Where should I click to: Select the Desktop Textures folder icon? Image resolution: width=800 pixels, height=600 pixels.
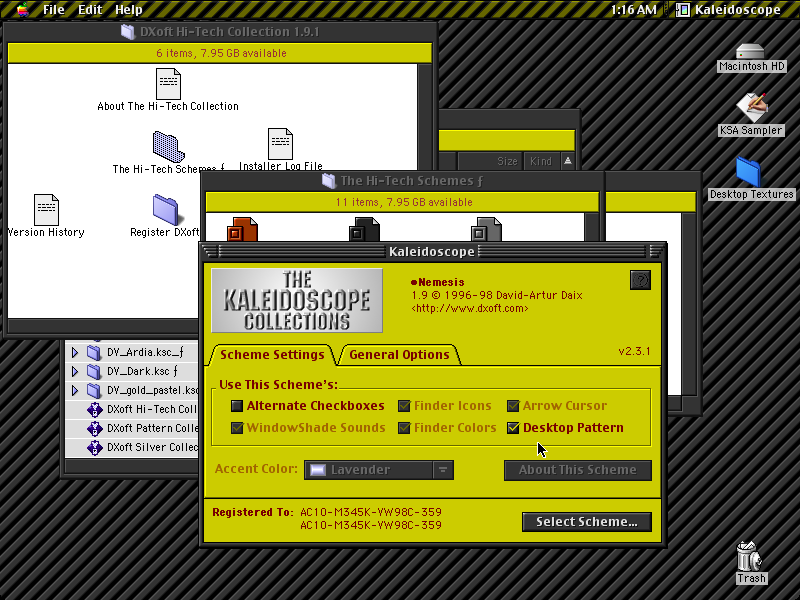click(748, 171)
